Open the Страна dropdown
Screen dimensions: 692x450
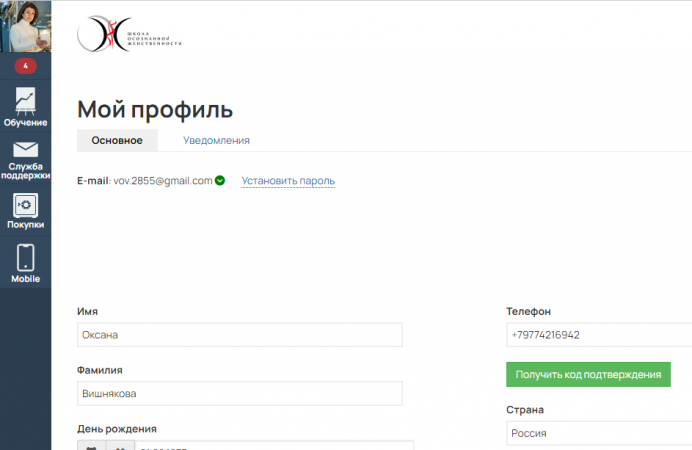pos(599,433)
